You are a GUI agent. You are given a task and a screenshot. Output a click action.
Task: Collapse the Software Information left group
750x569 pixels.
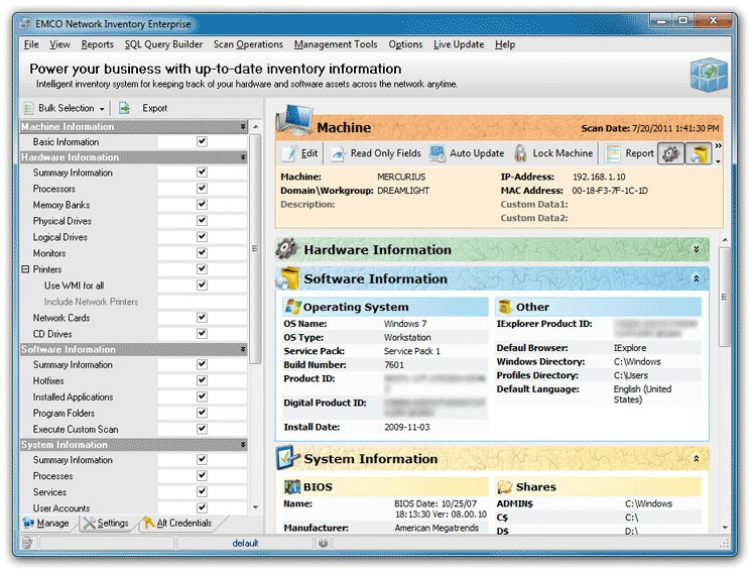[x=243, y=349]
